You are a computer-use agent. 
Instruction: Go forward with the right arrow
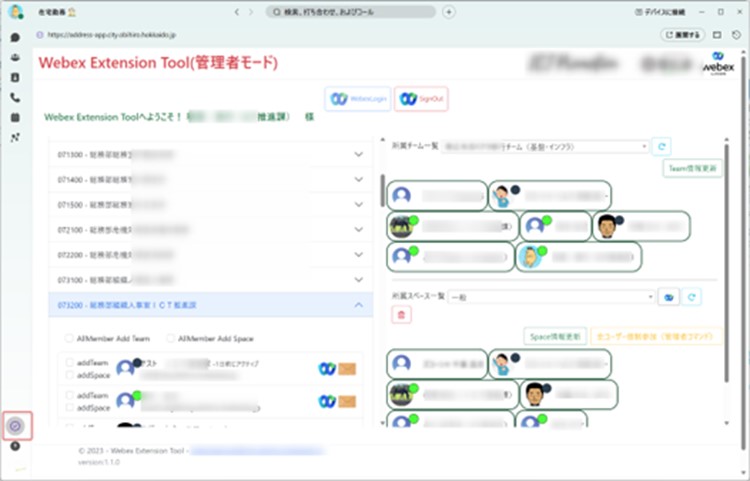251,12
